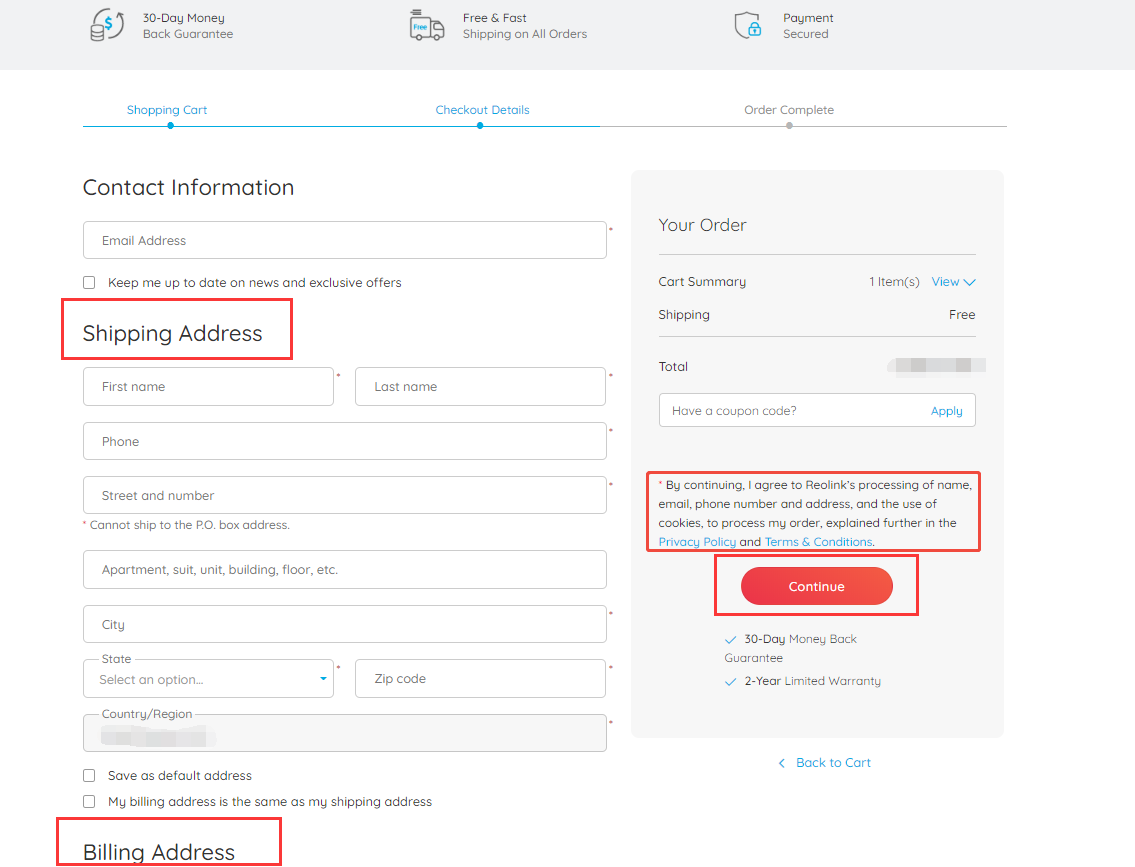Click the money back guarantee icon
This screenshot has width=1135, height=867.
tap(107, 26)
